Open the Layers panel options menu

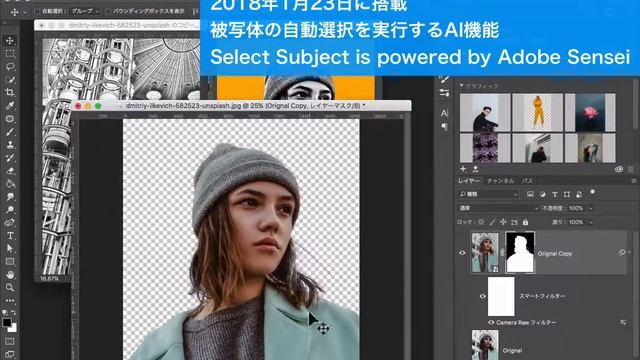[634, 180]
